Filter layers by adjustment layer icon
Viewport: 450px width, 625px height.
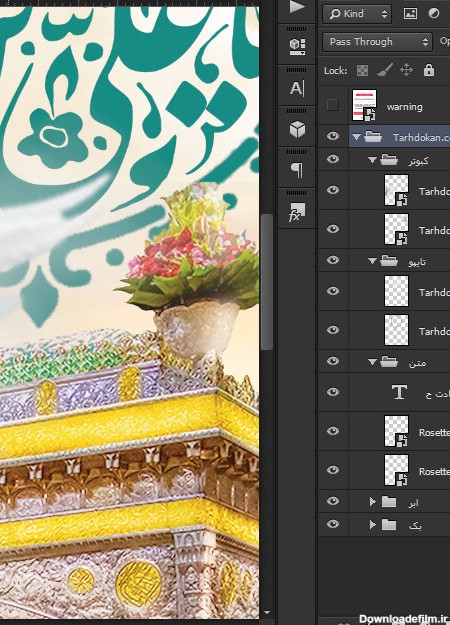tap(434, 14)
